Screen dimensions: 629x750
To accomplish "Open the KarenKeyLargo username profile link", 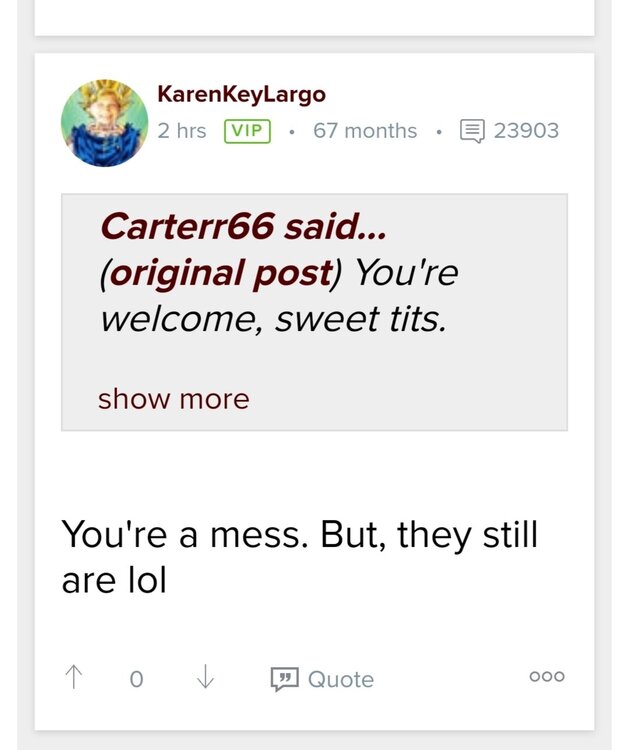I will 241,95.
